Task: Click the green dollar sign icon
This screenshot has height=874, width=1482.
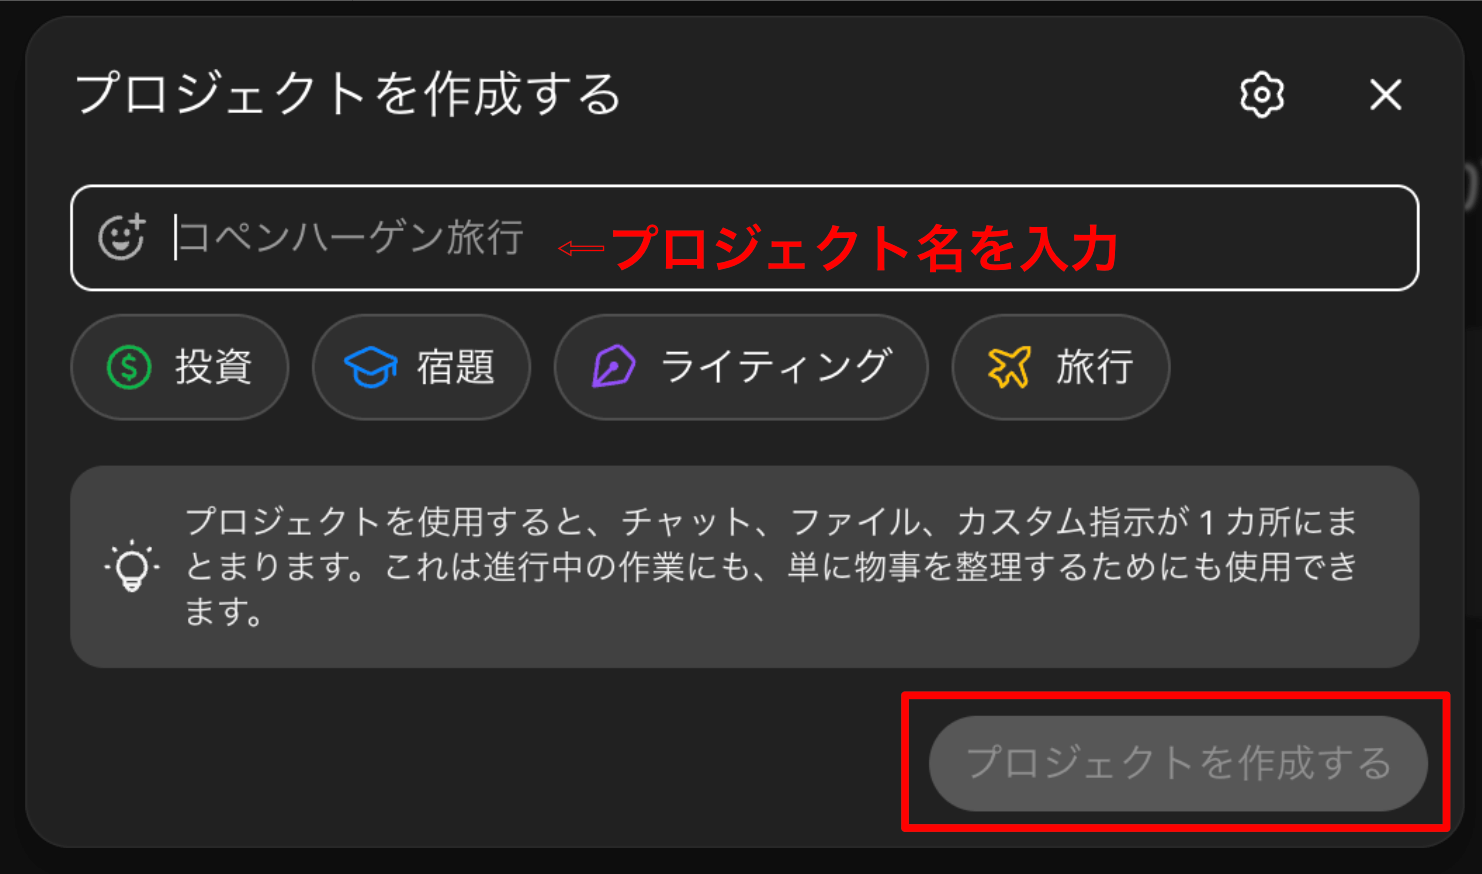Action: pos(129,367)
